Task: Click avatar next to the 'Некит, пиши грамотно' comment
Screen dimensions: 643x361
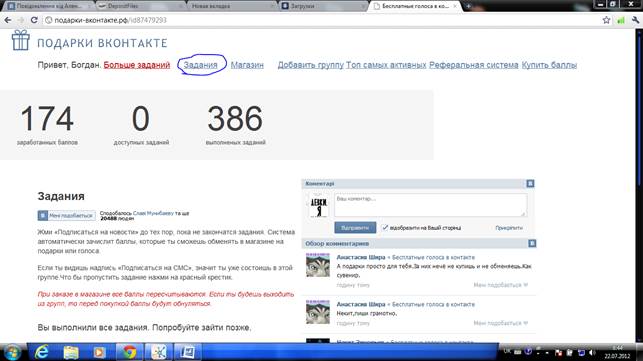Action: pyautogui.click(x=318, y=312)
